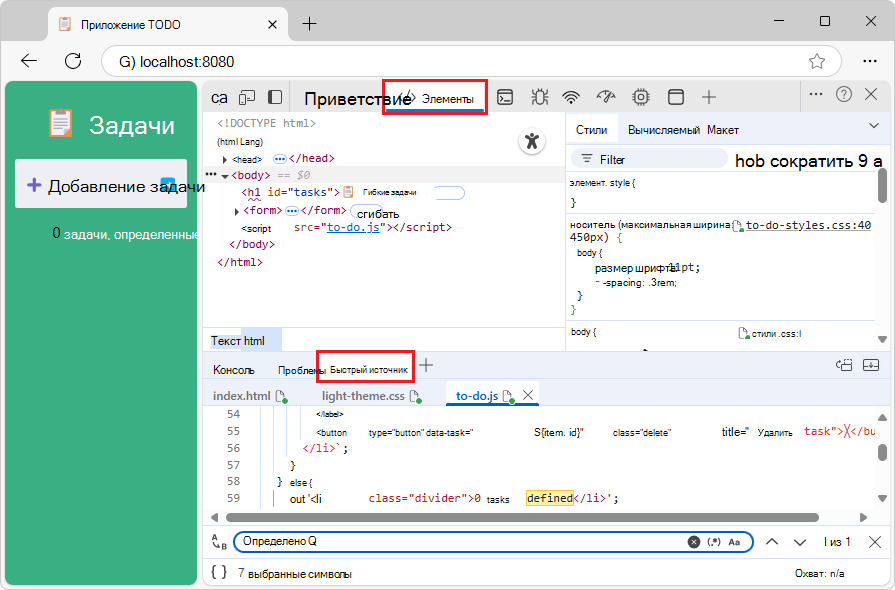Expand the form element node
The height and width of the screenshot is (590, 895).
coord(237,211)
